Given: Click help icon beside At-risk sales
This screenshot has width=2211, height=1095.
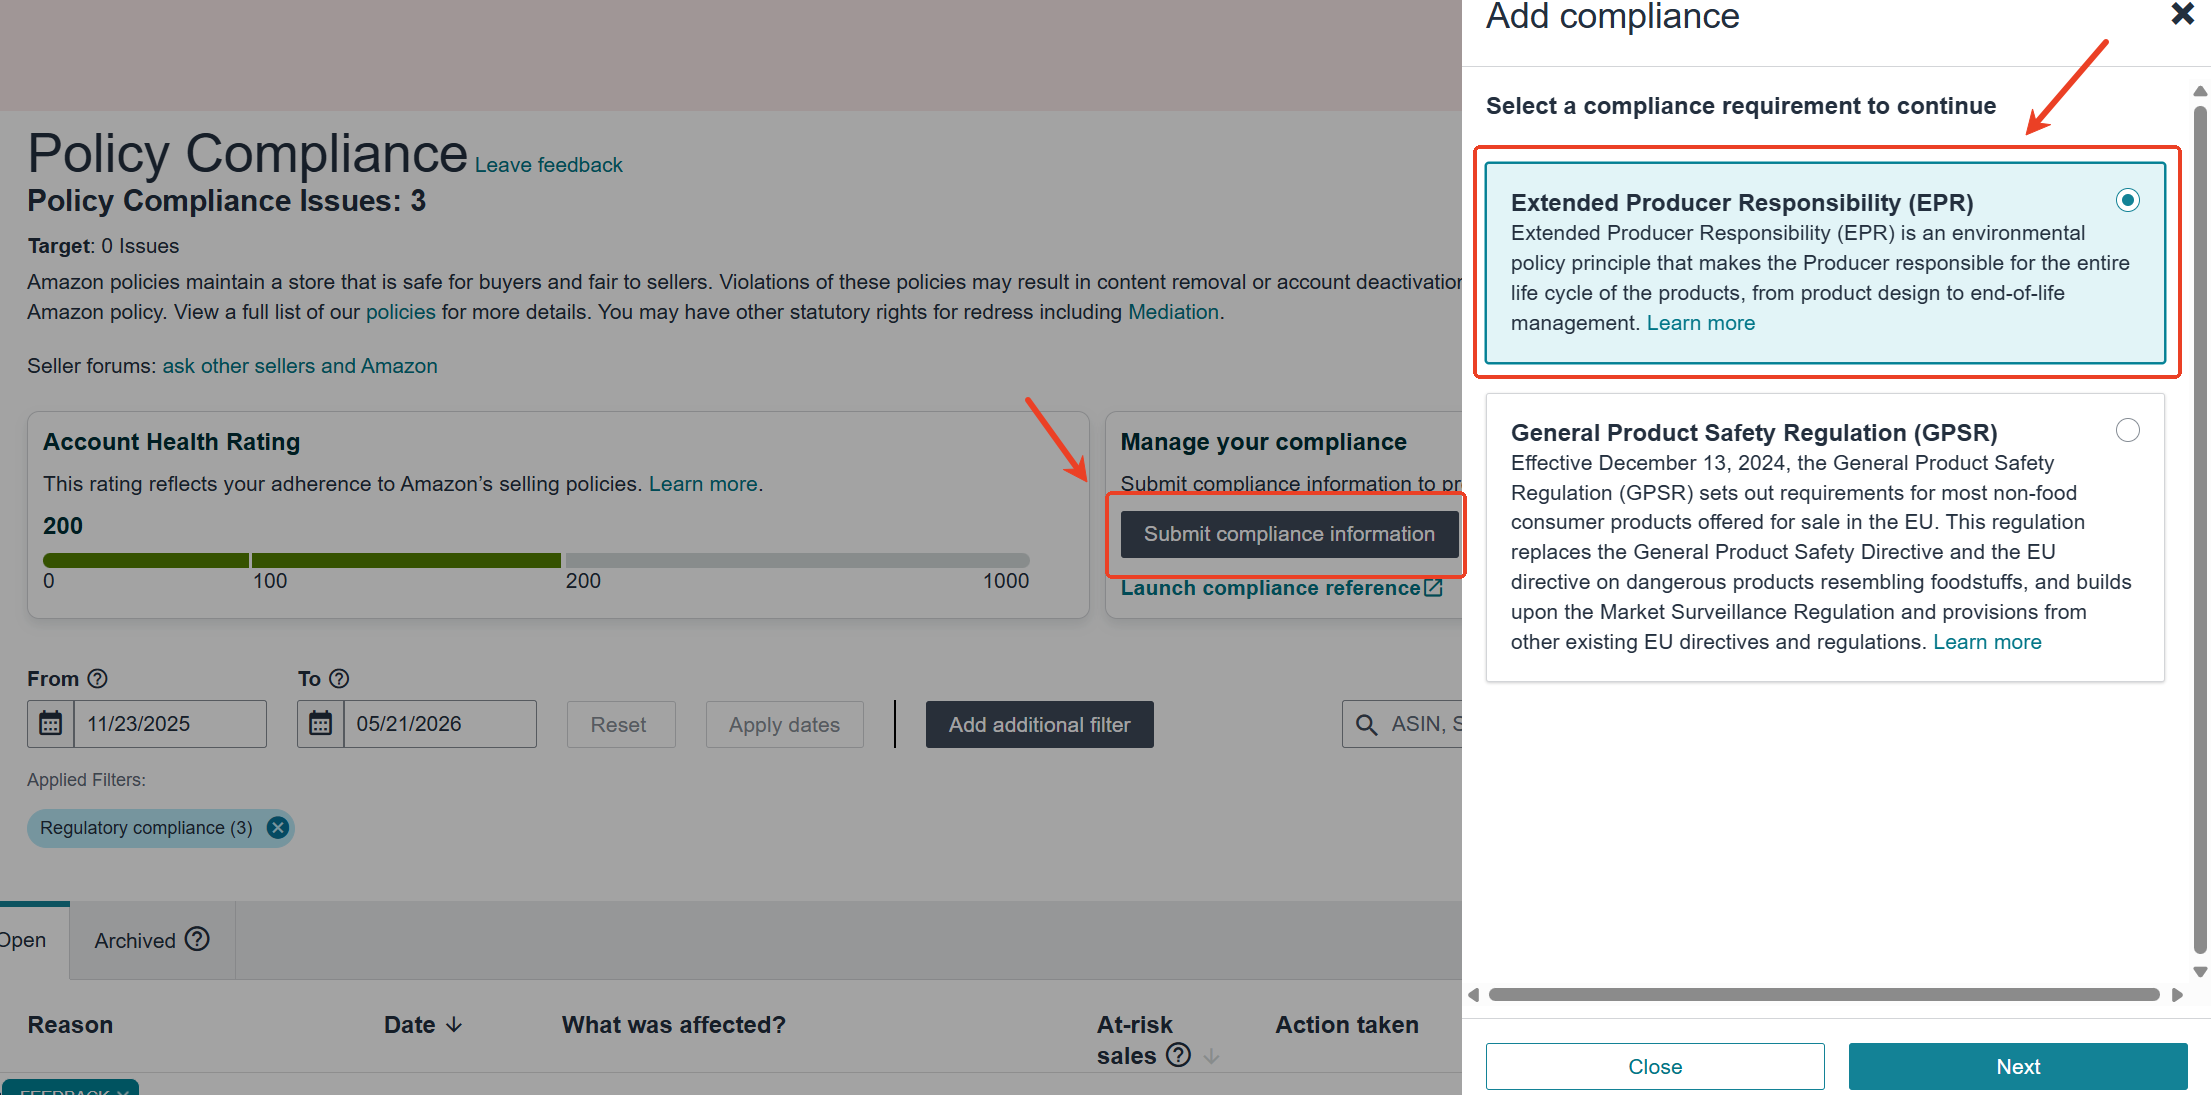Looking at the screenshot, I should pyautogui.click(x=1179, y=1055).
